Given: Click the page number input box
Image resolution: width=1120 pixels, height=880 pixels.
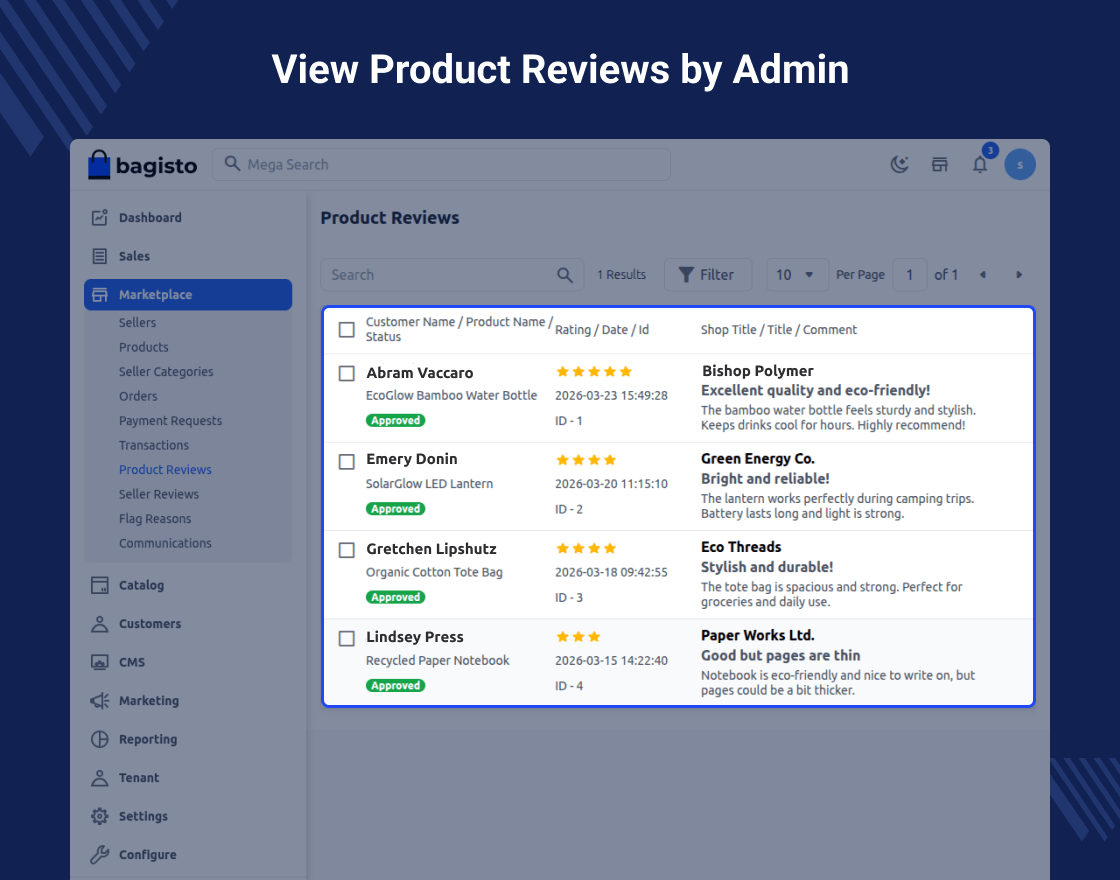Looking at the screenshot, I should coord(909,275).
